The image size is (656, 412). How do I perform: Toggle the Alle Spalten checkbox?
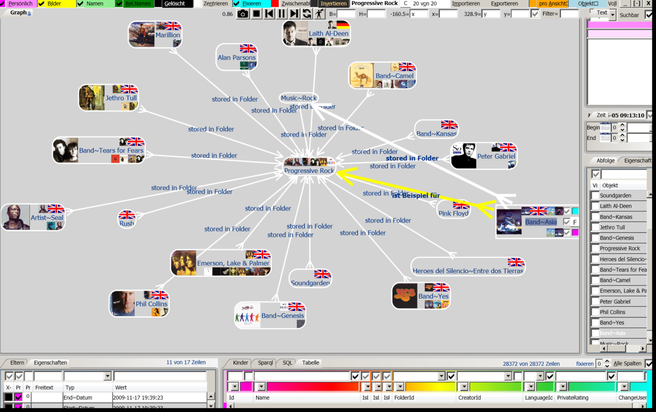coord(648,363)
